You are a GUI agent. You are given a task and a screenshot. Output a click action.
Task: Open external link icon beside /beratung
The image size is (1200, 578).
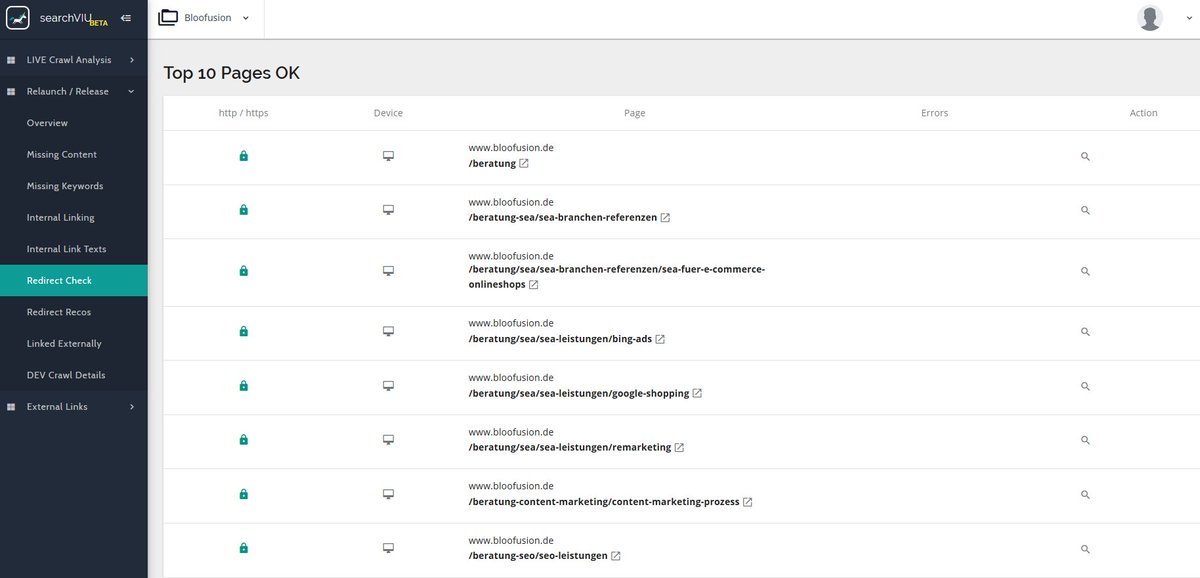click(x=524, y=163)
